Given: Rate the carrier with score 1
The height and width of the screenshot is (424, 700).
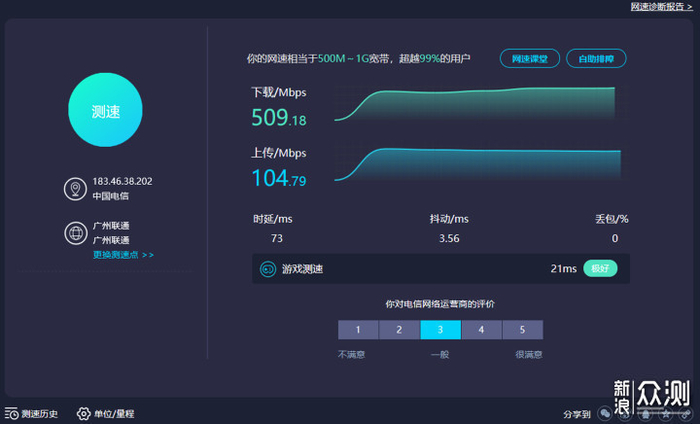Looking at the screenshot, I should pos(357,330).
